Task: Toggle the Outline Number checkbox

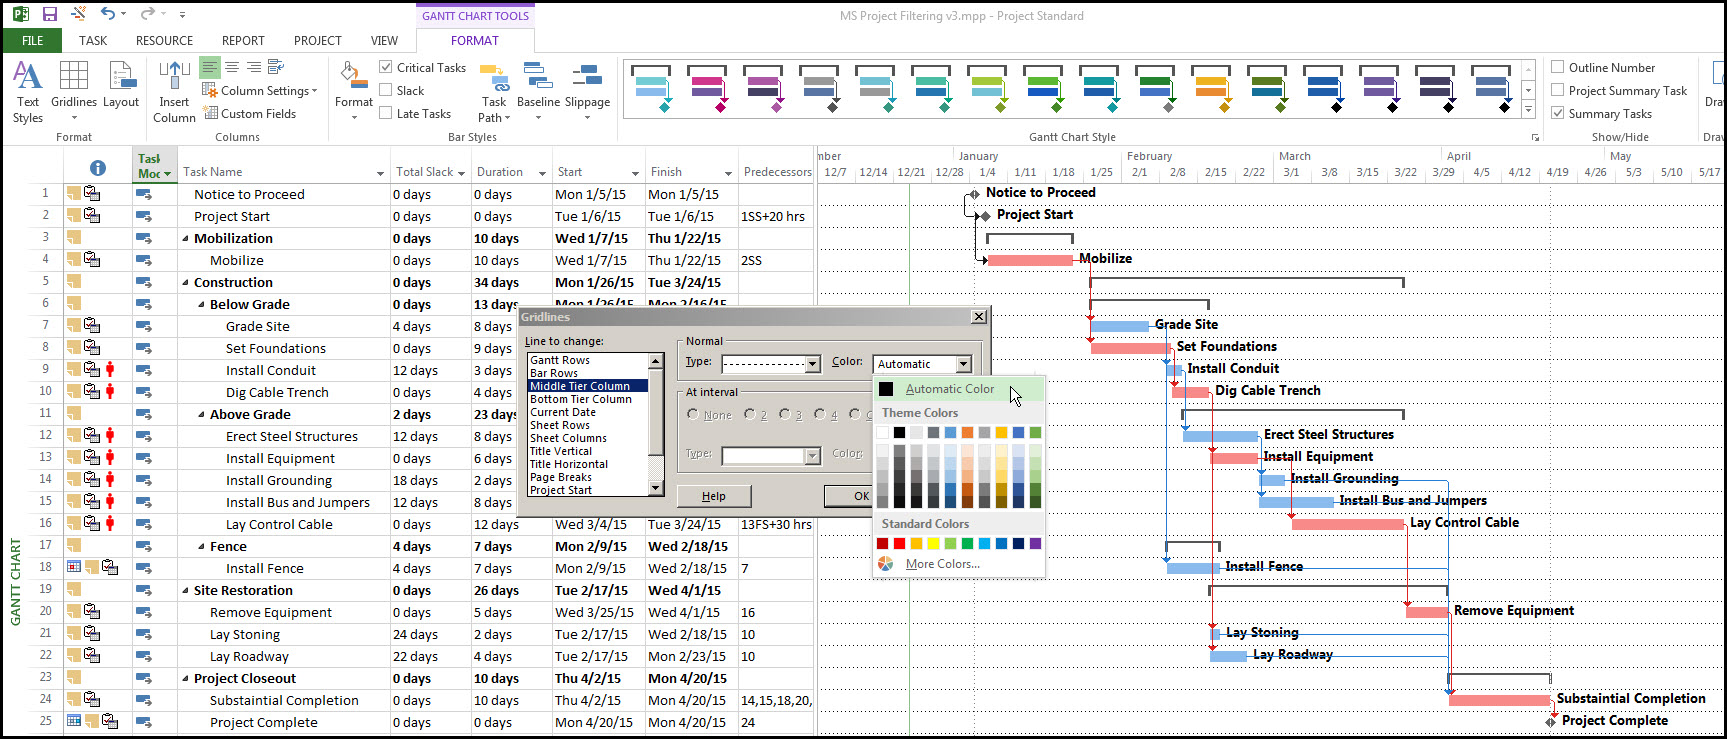Action: click(x=1557, y=67)
